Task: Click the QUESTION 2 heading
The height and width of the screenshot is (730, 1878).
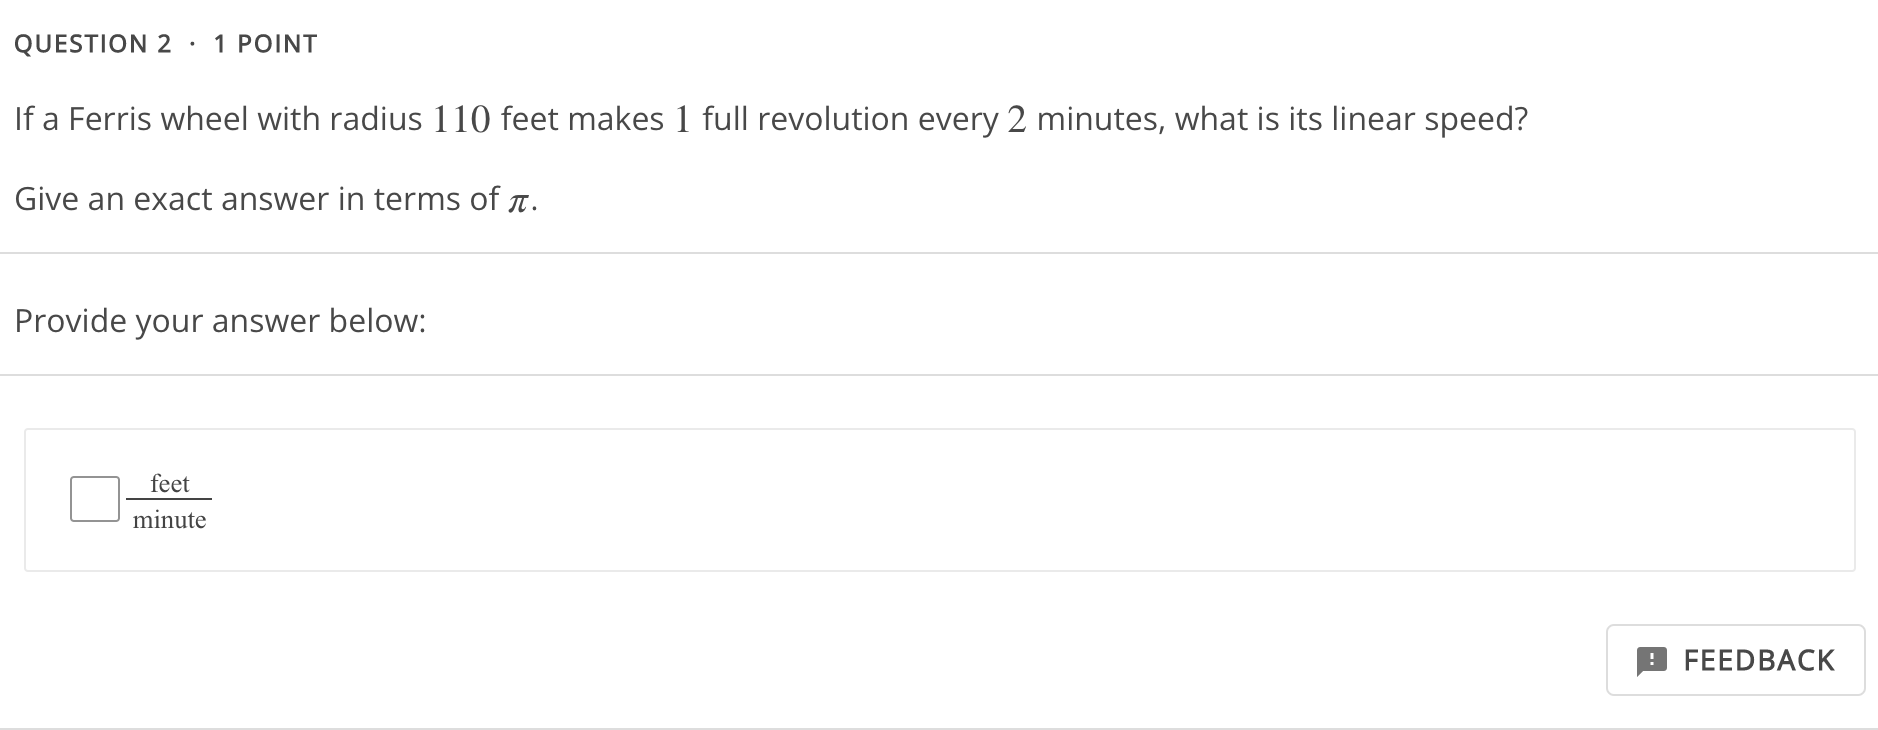Action: [x=95, y=42]
